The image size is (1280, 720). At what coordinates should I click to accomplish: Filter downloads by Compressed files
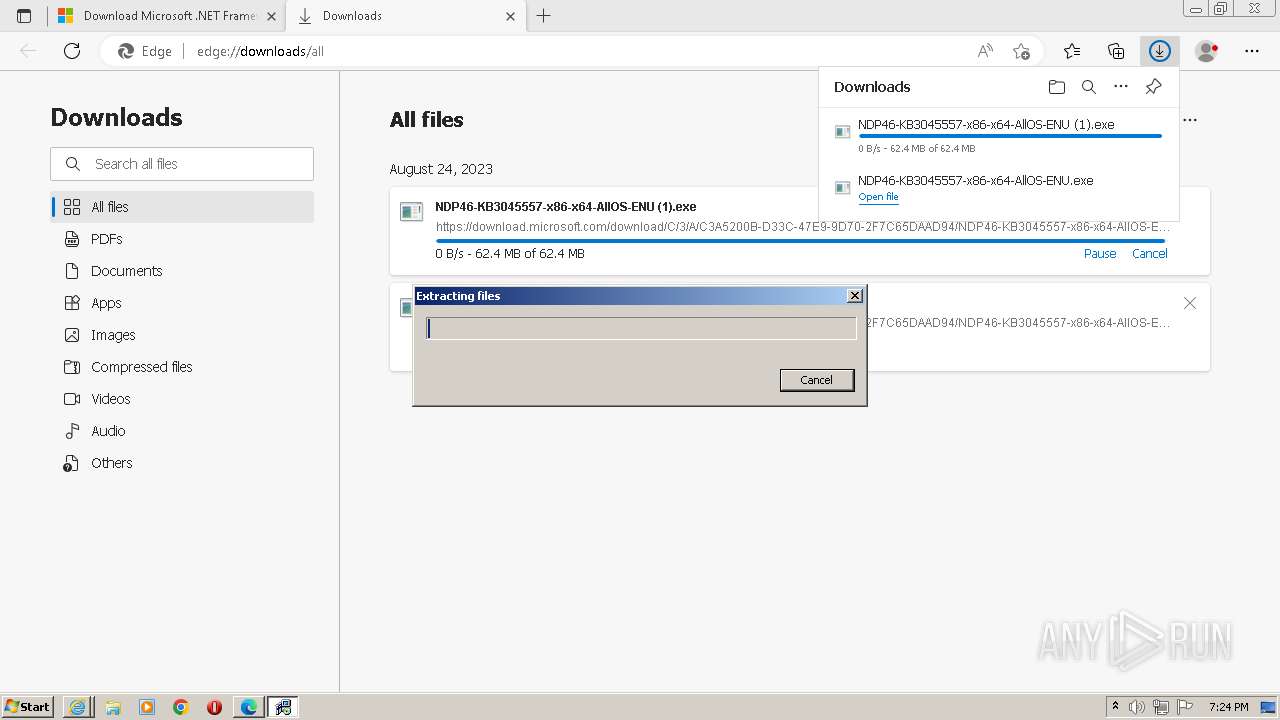tap(182, 367)
